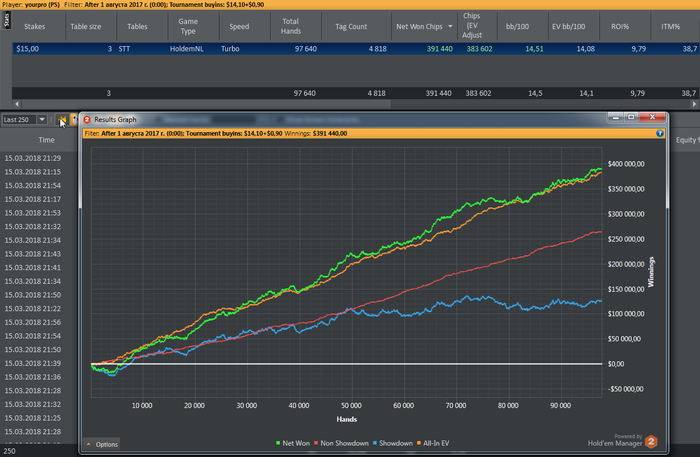Click the Equity column header behind graph window
Viewport: 700px width, 457px height.
pos(687,140)
